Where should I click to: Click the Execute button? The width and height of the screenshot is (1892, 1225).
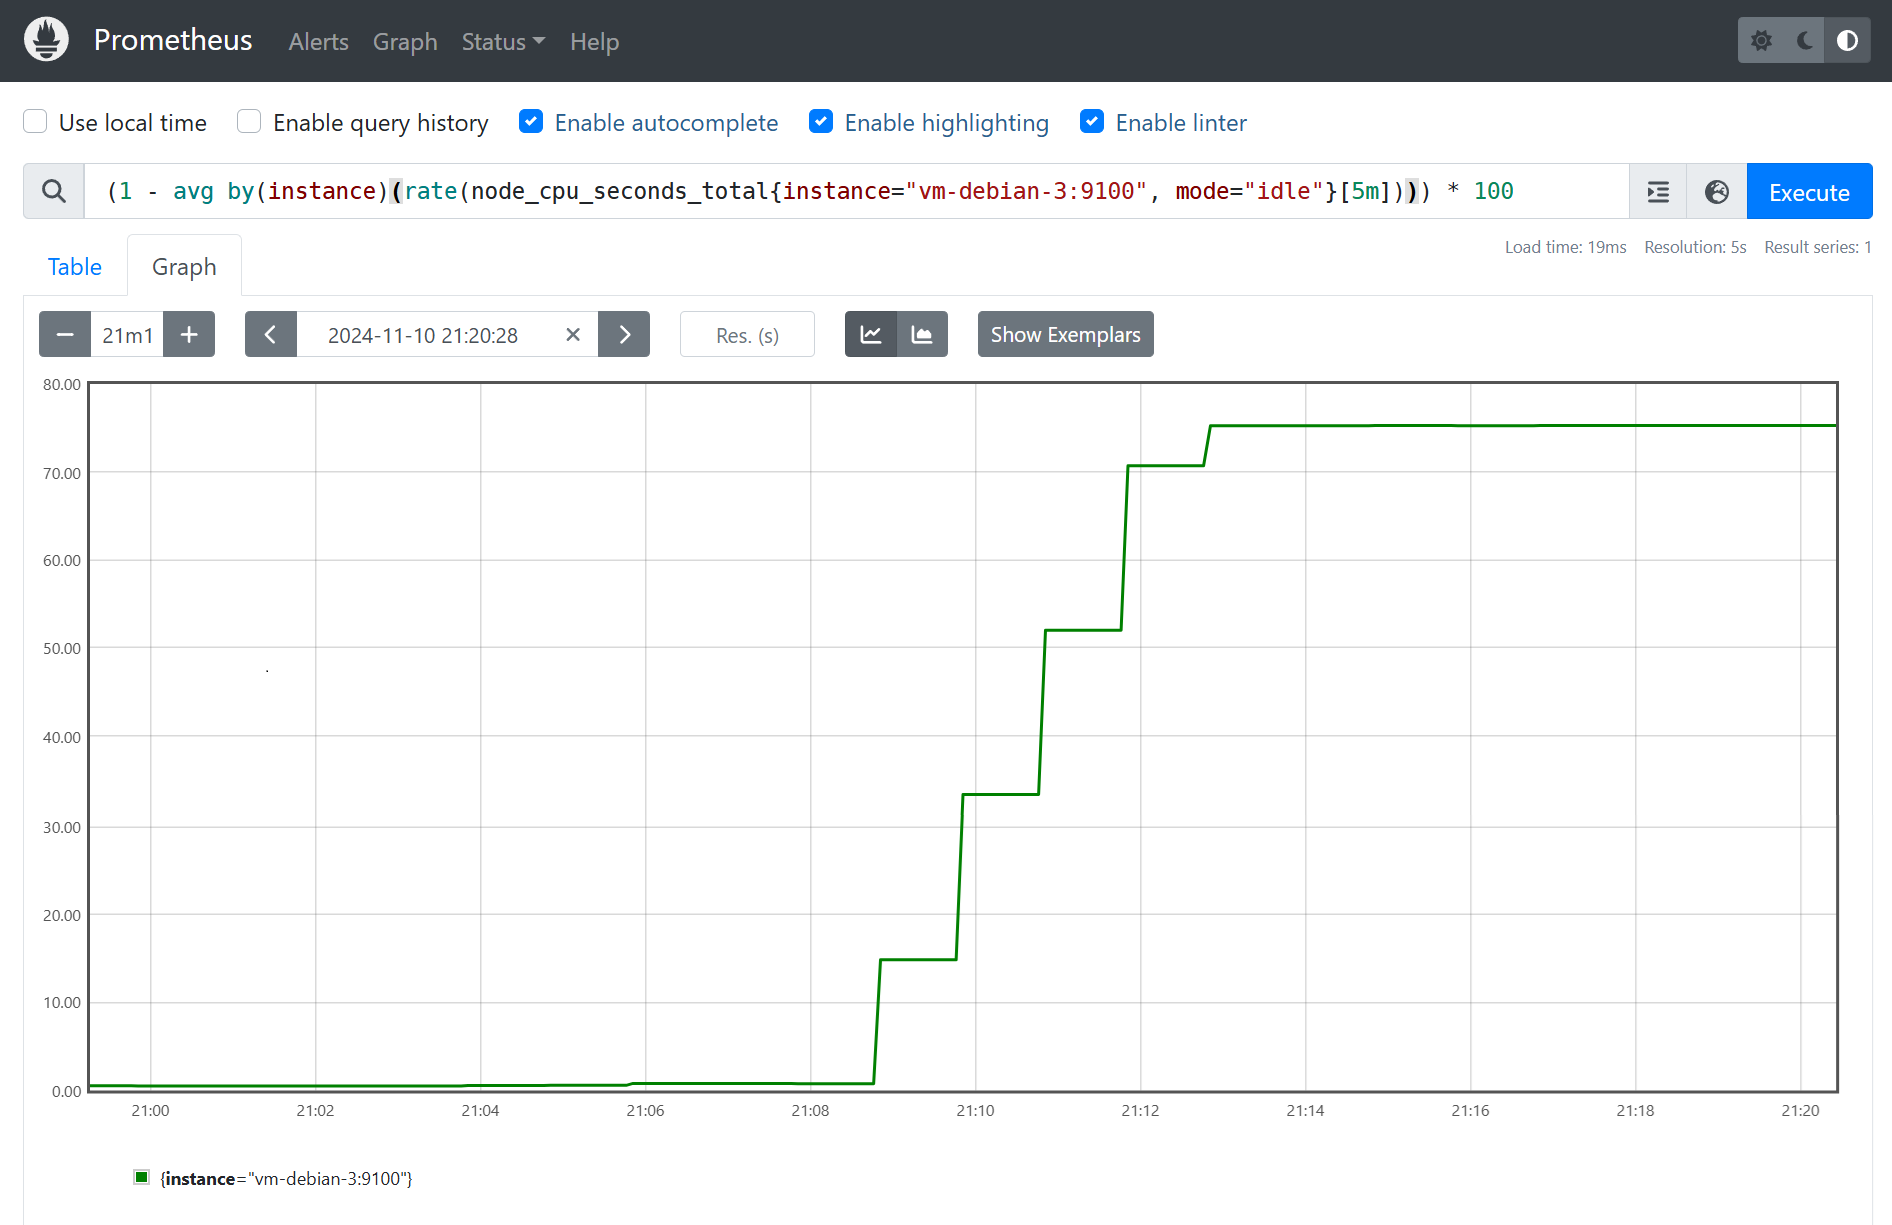point(1809,191)
